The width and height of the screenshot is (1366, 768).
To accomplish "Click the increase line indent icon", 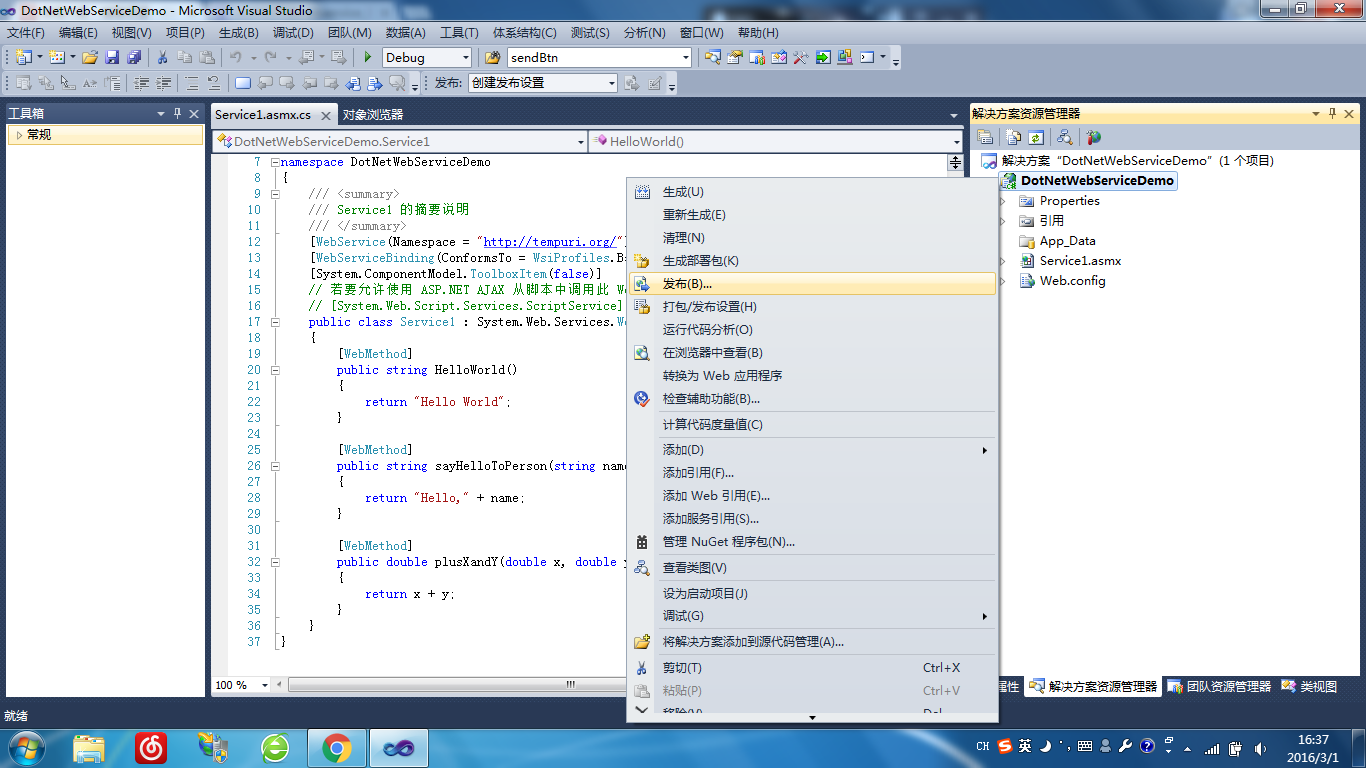I will pos(163,83).
